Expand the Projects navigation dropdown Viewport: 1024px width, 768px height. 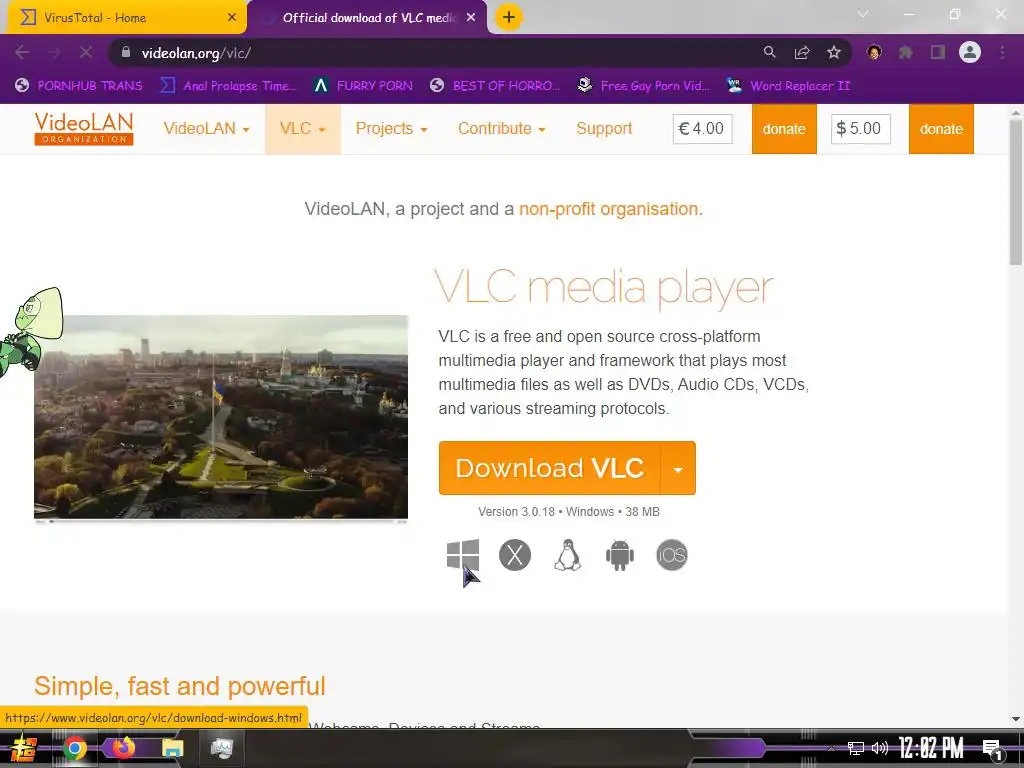(x=391, y=129)
